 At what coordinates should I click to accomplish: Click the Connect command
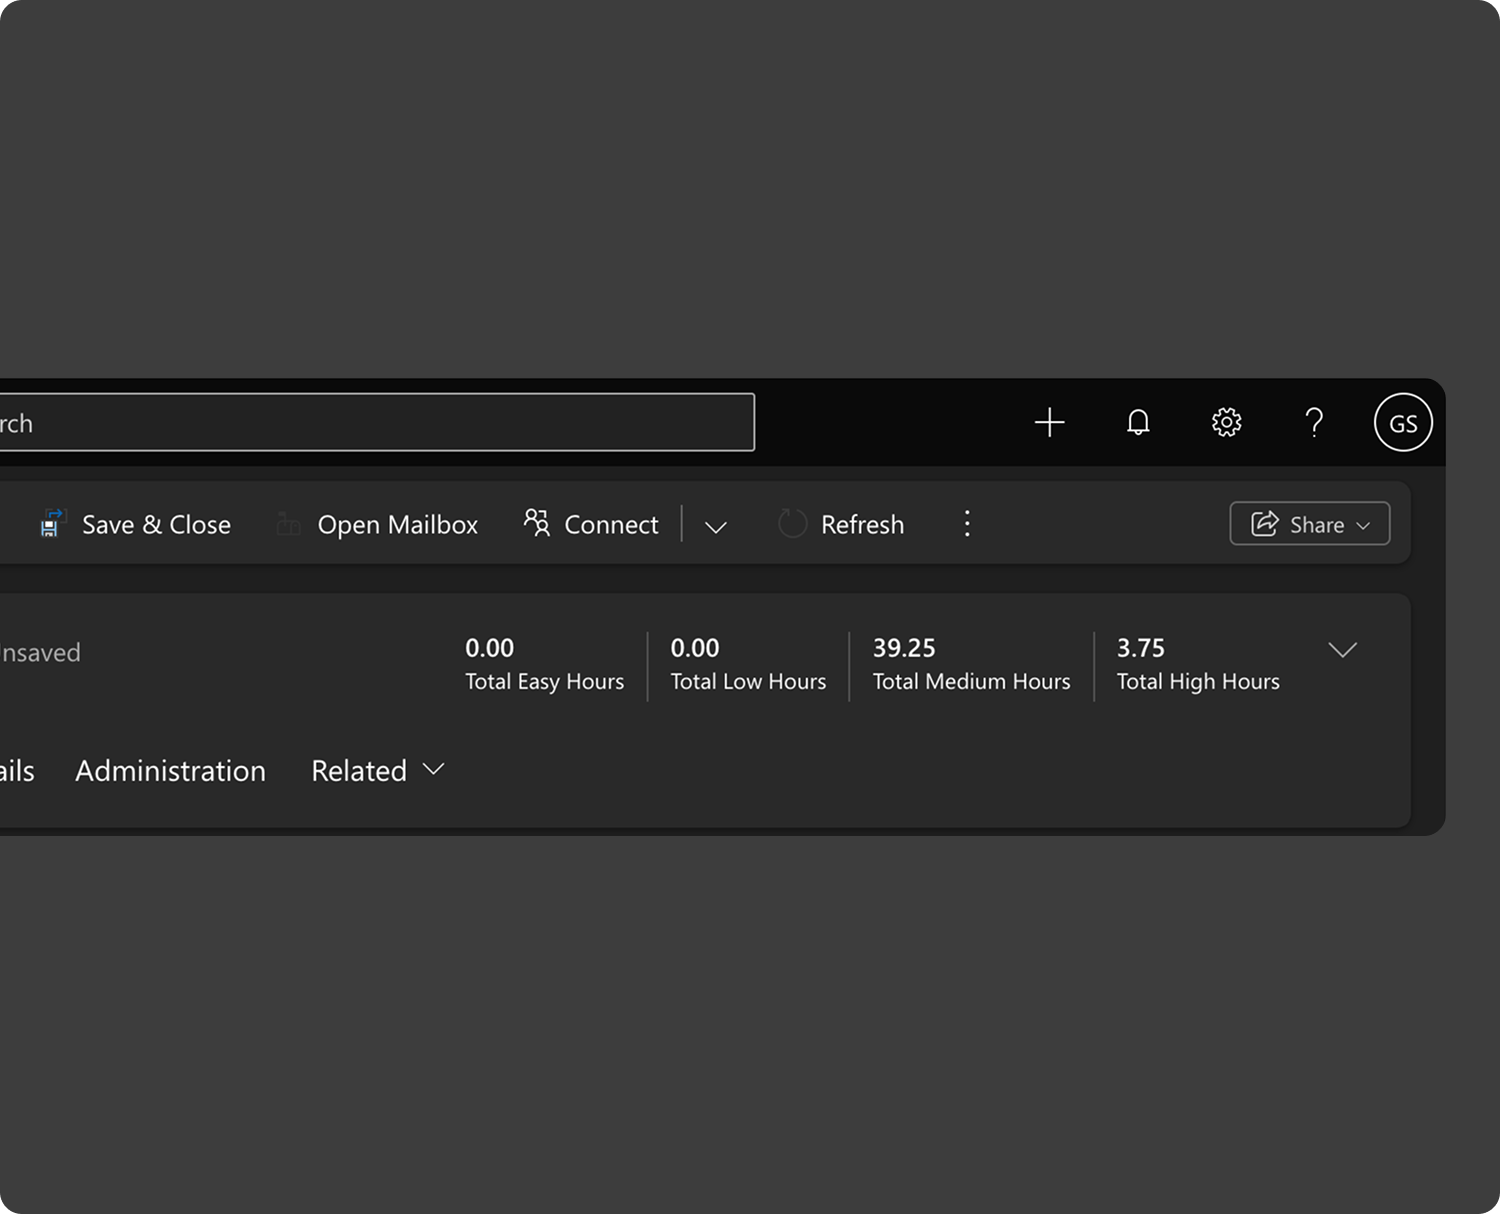coord(591,525)
